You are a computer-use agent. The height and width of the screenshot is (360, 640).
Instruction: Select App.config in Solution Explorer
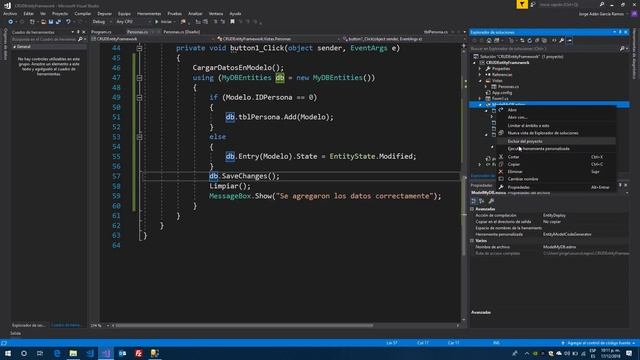(502, 93)
